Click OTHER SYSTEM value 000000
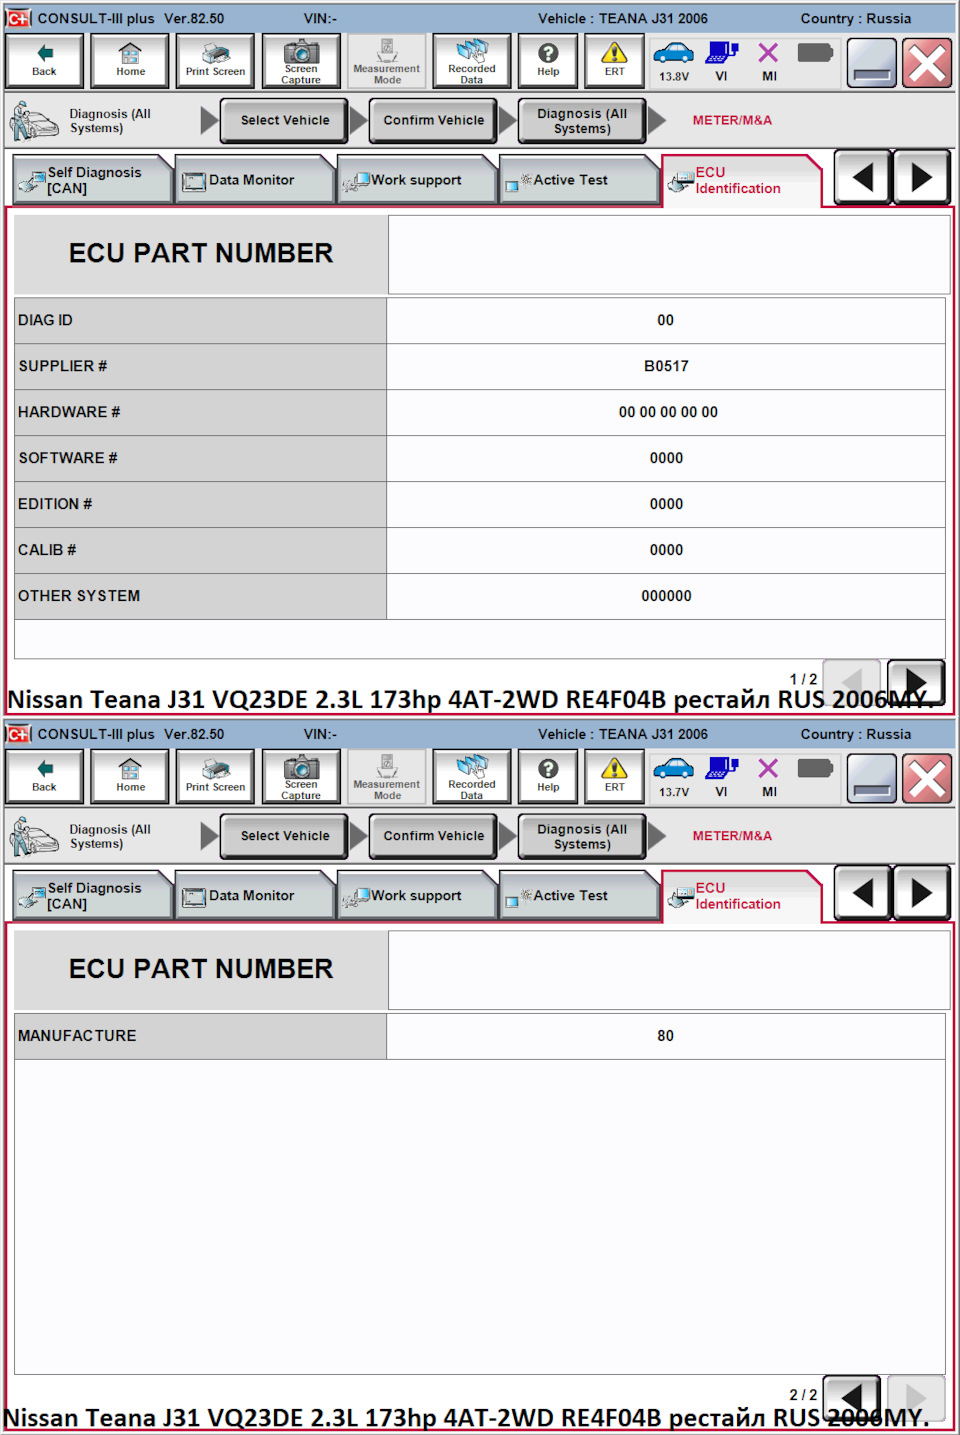The width and height of the screenshot is (960, 1435). click(666, 596)
